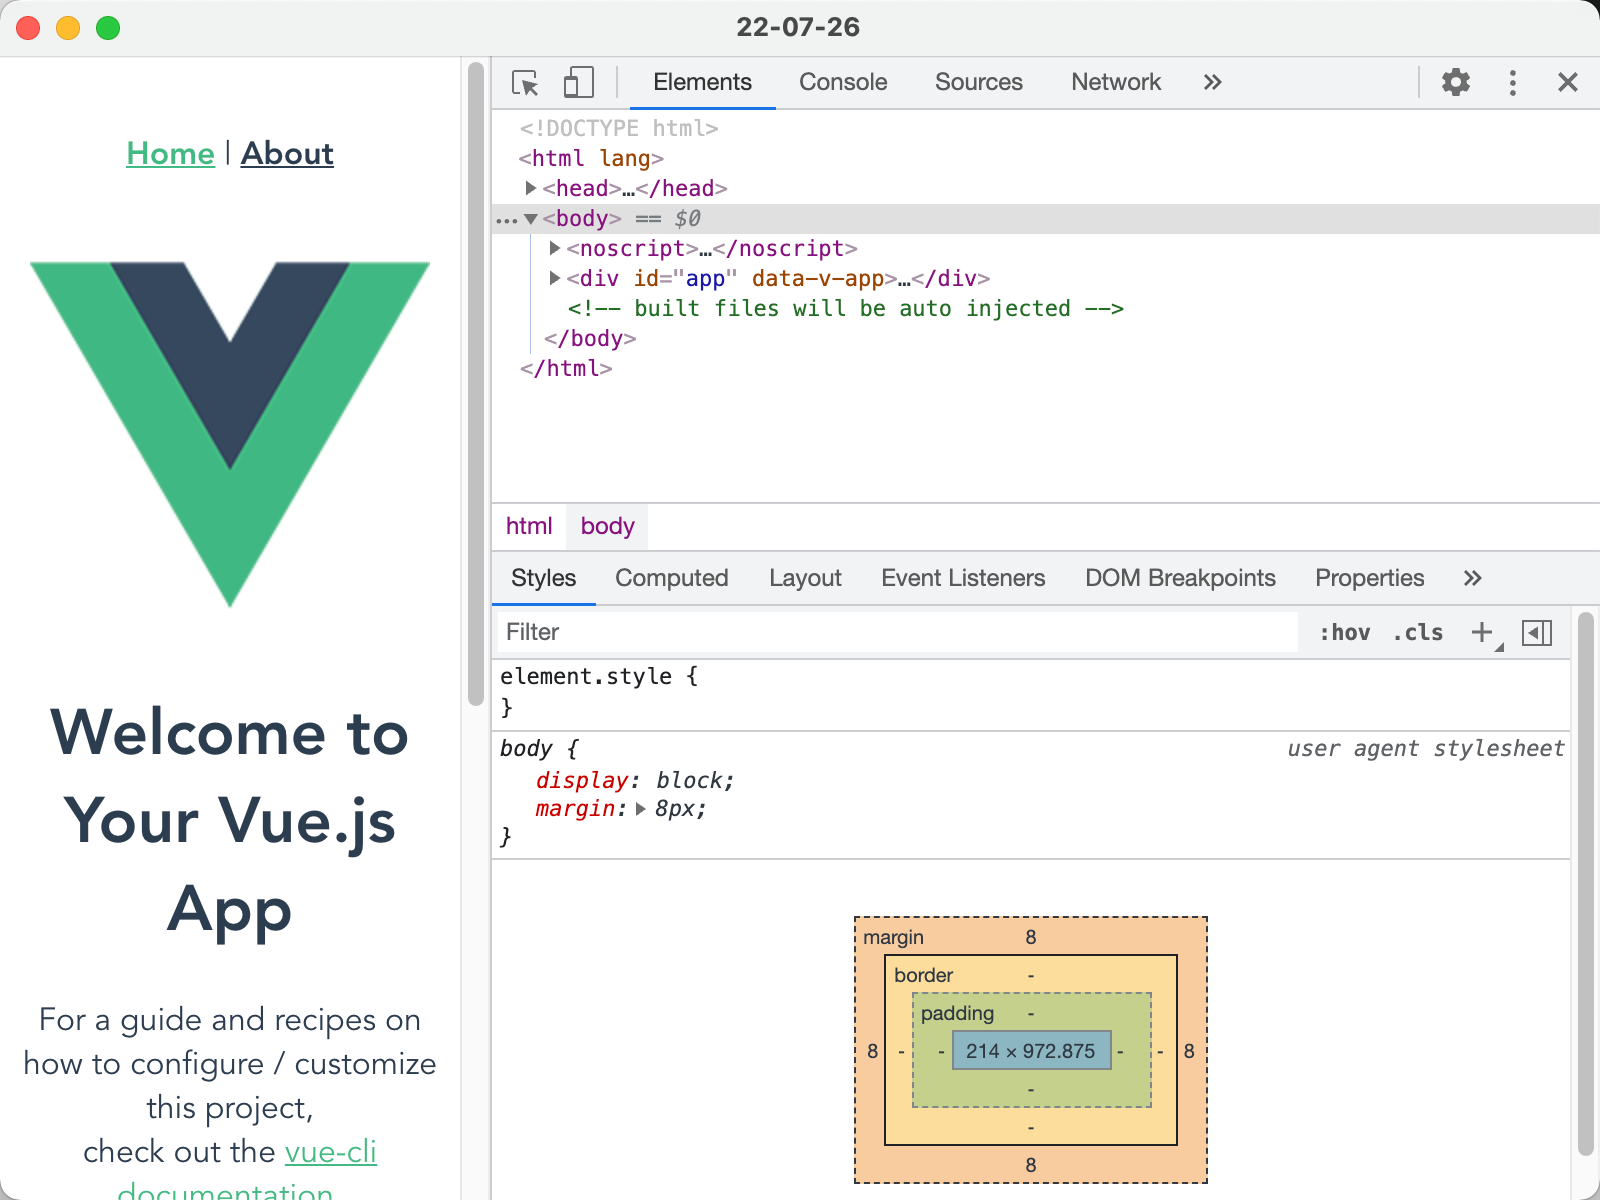Switch to the Console tab

(x=843, y=82)
